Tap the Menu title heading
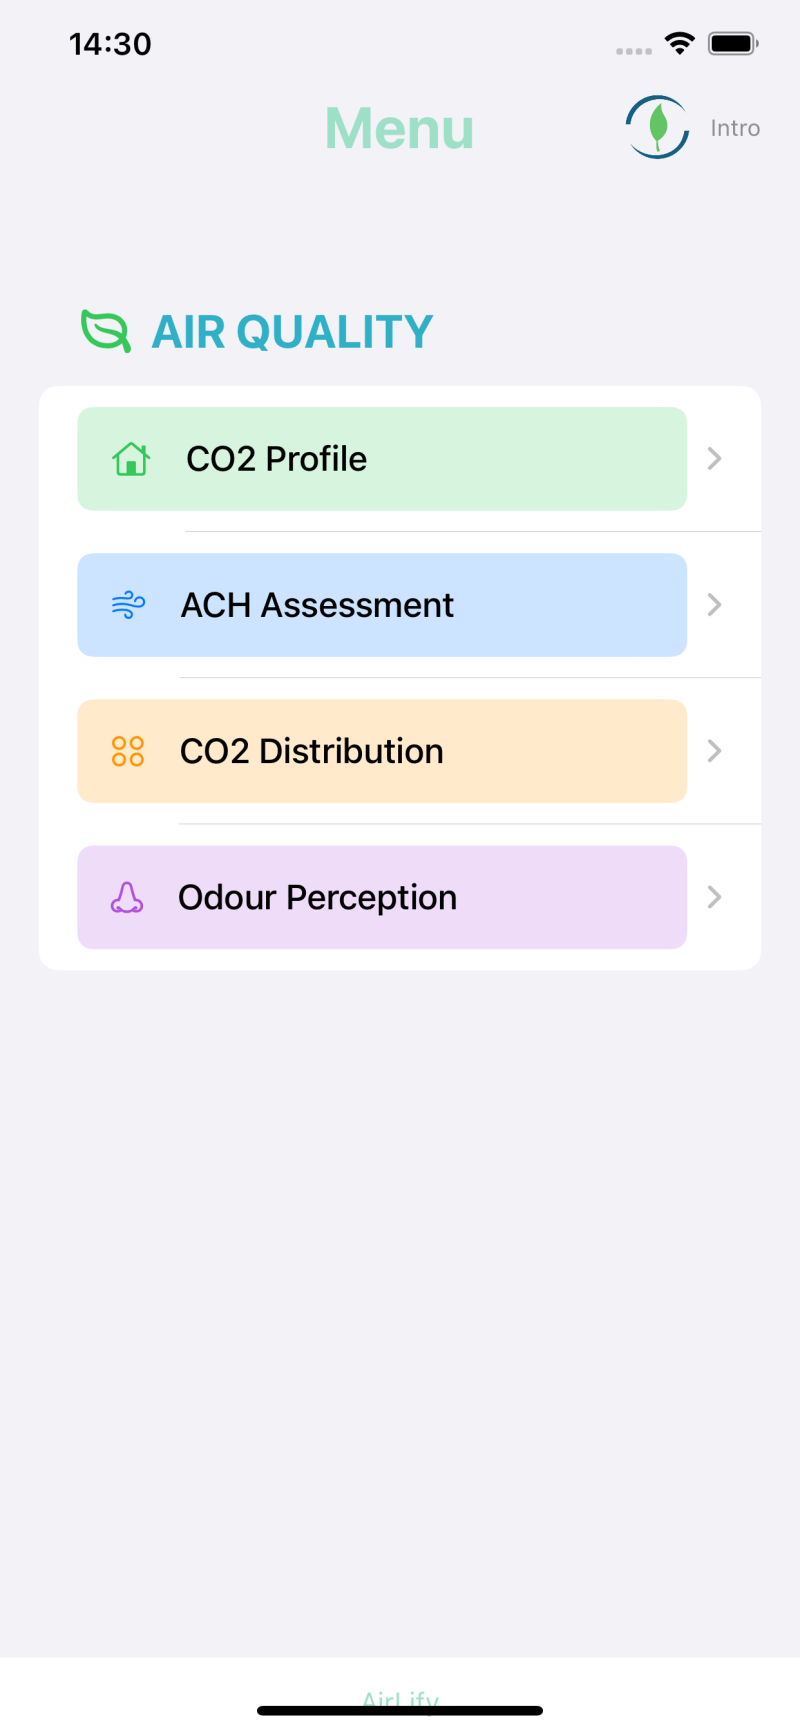The height and width of the screenshot is (1731, 800). pos(399,129)
